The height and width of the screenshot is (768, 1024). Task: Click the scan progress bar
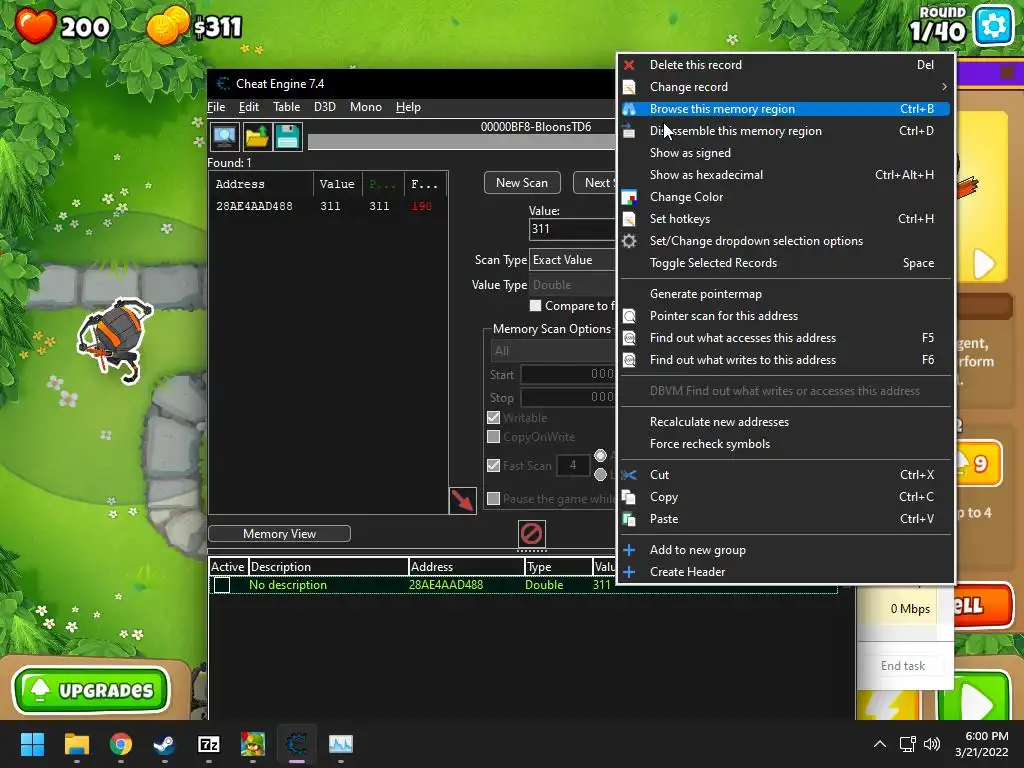pos(461,142)
